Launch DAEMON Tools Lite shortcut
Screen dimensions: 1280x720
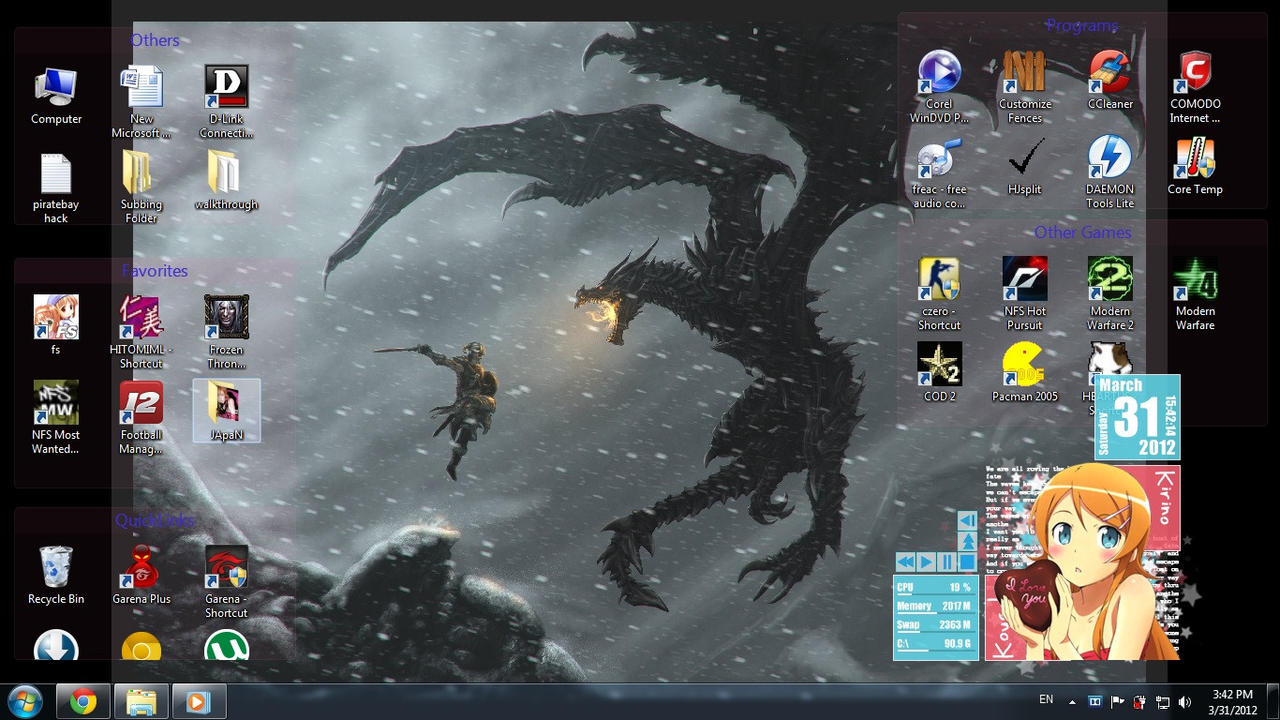click(1110, 160)
